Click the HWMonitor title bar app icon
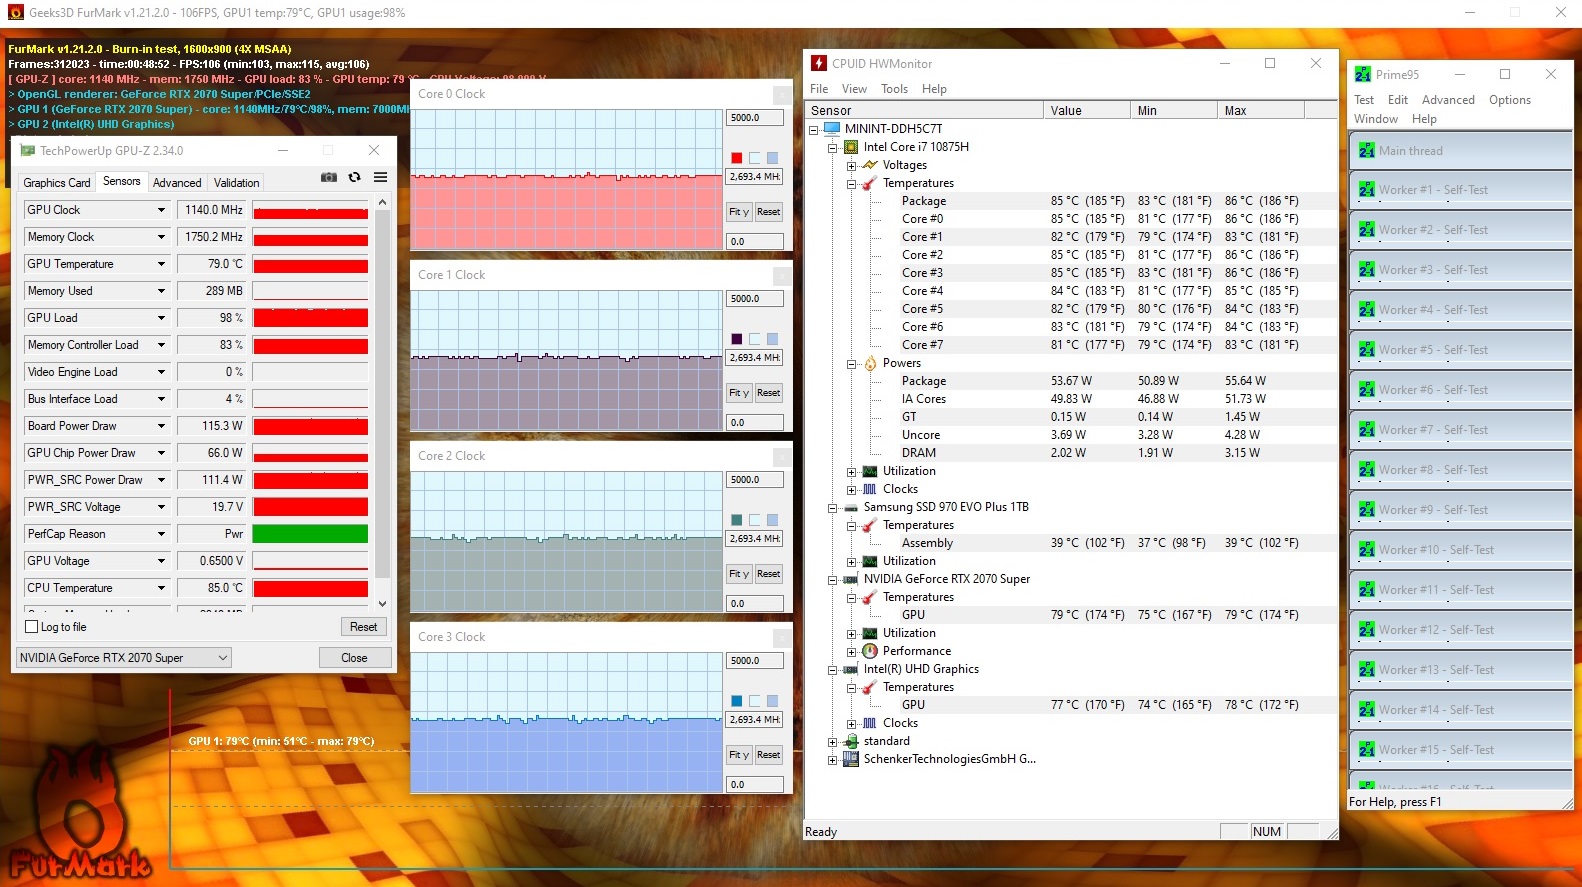The width and height of the screenshot is (1582, 887). coord(819,63)
